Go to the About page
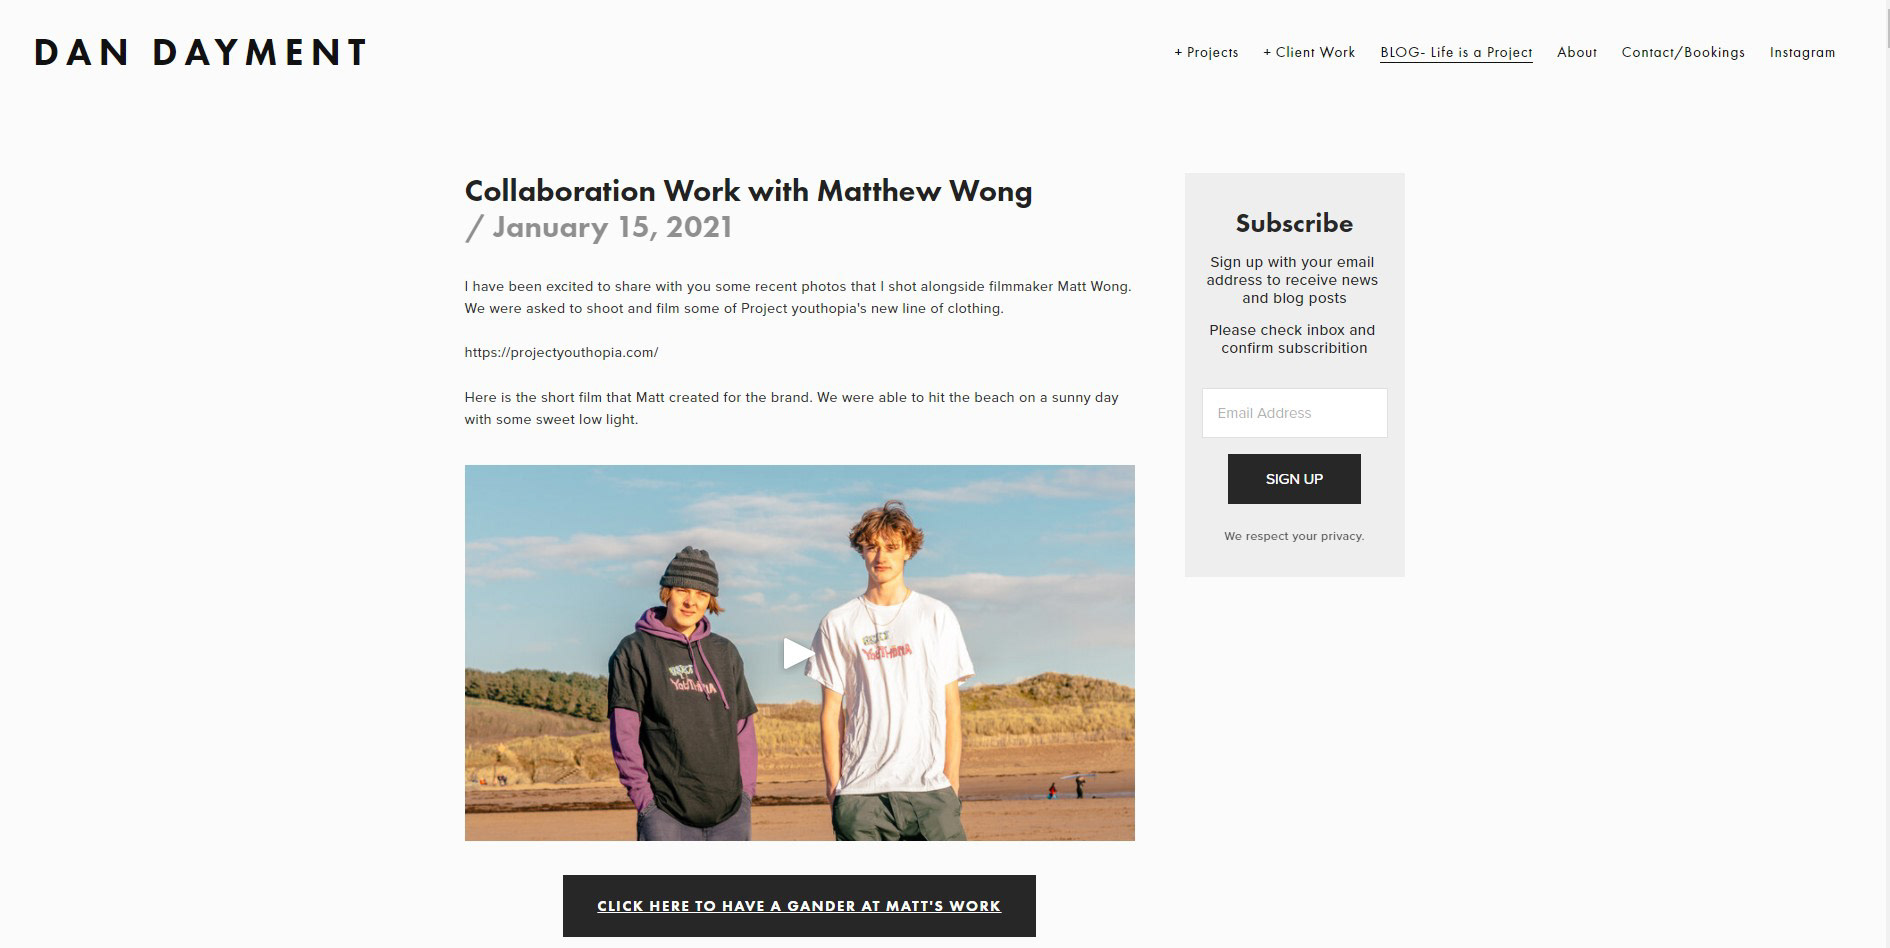 pos(1577,52)
